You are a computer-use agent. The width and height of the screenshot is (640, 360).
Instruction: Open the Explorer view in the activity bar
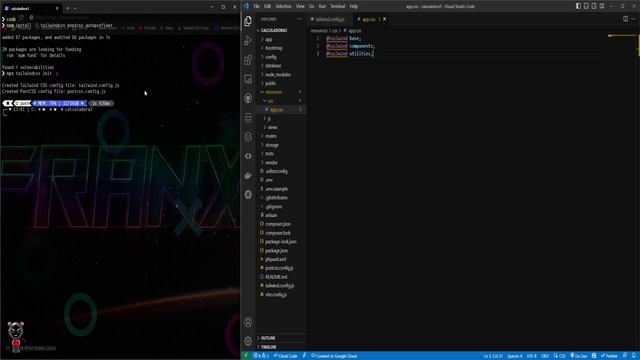[248, 21]
